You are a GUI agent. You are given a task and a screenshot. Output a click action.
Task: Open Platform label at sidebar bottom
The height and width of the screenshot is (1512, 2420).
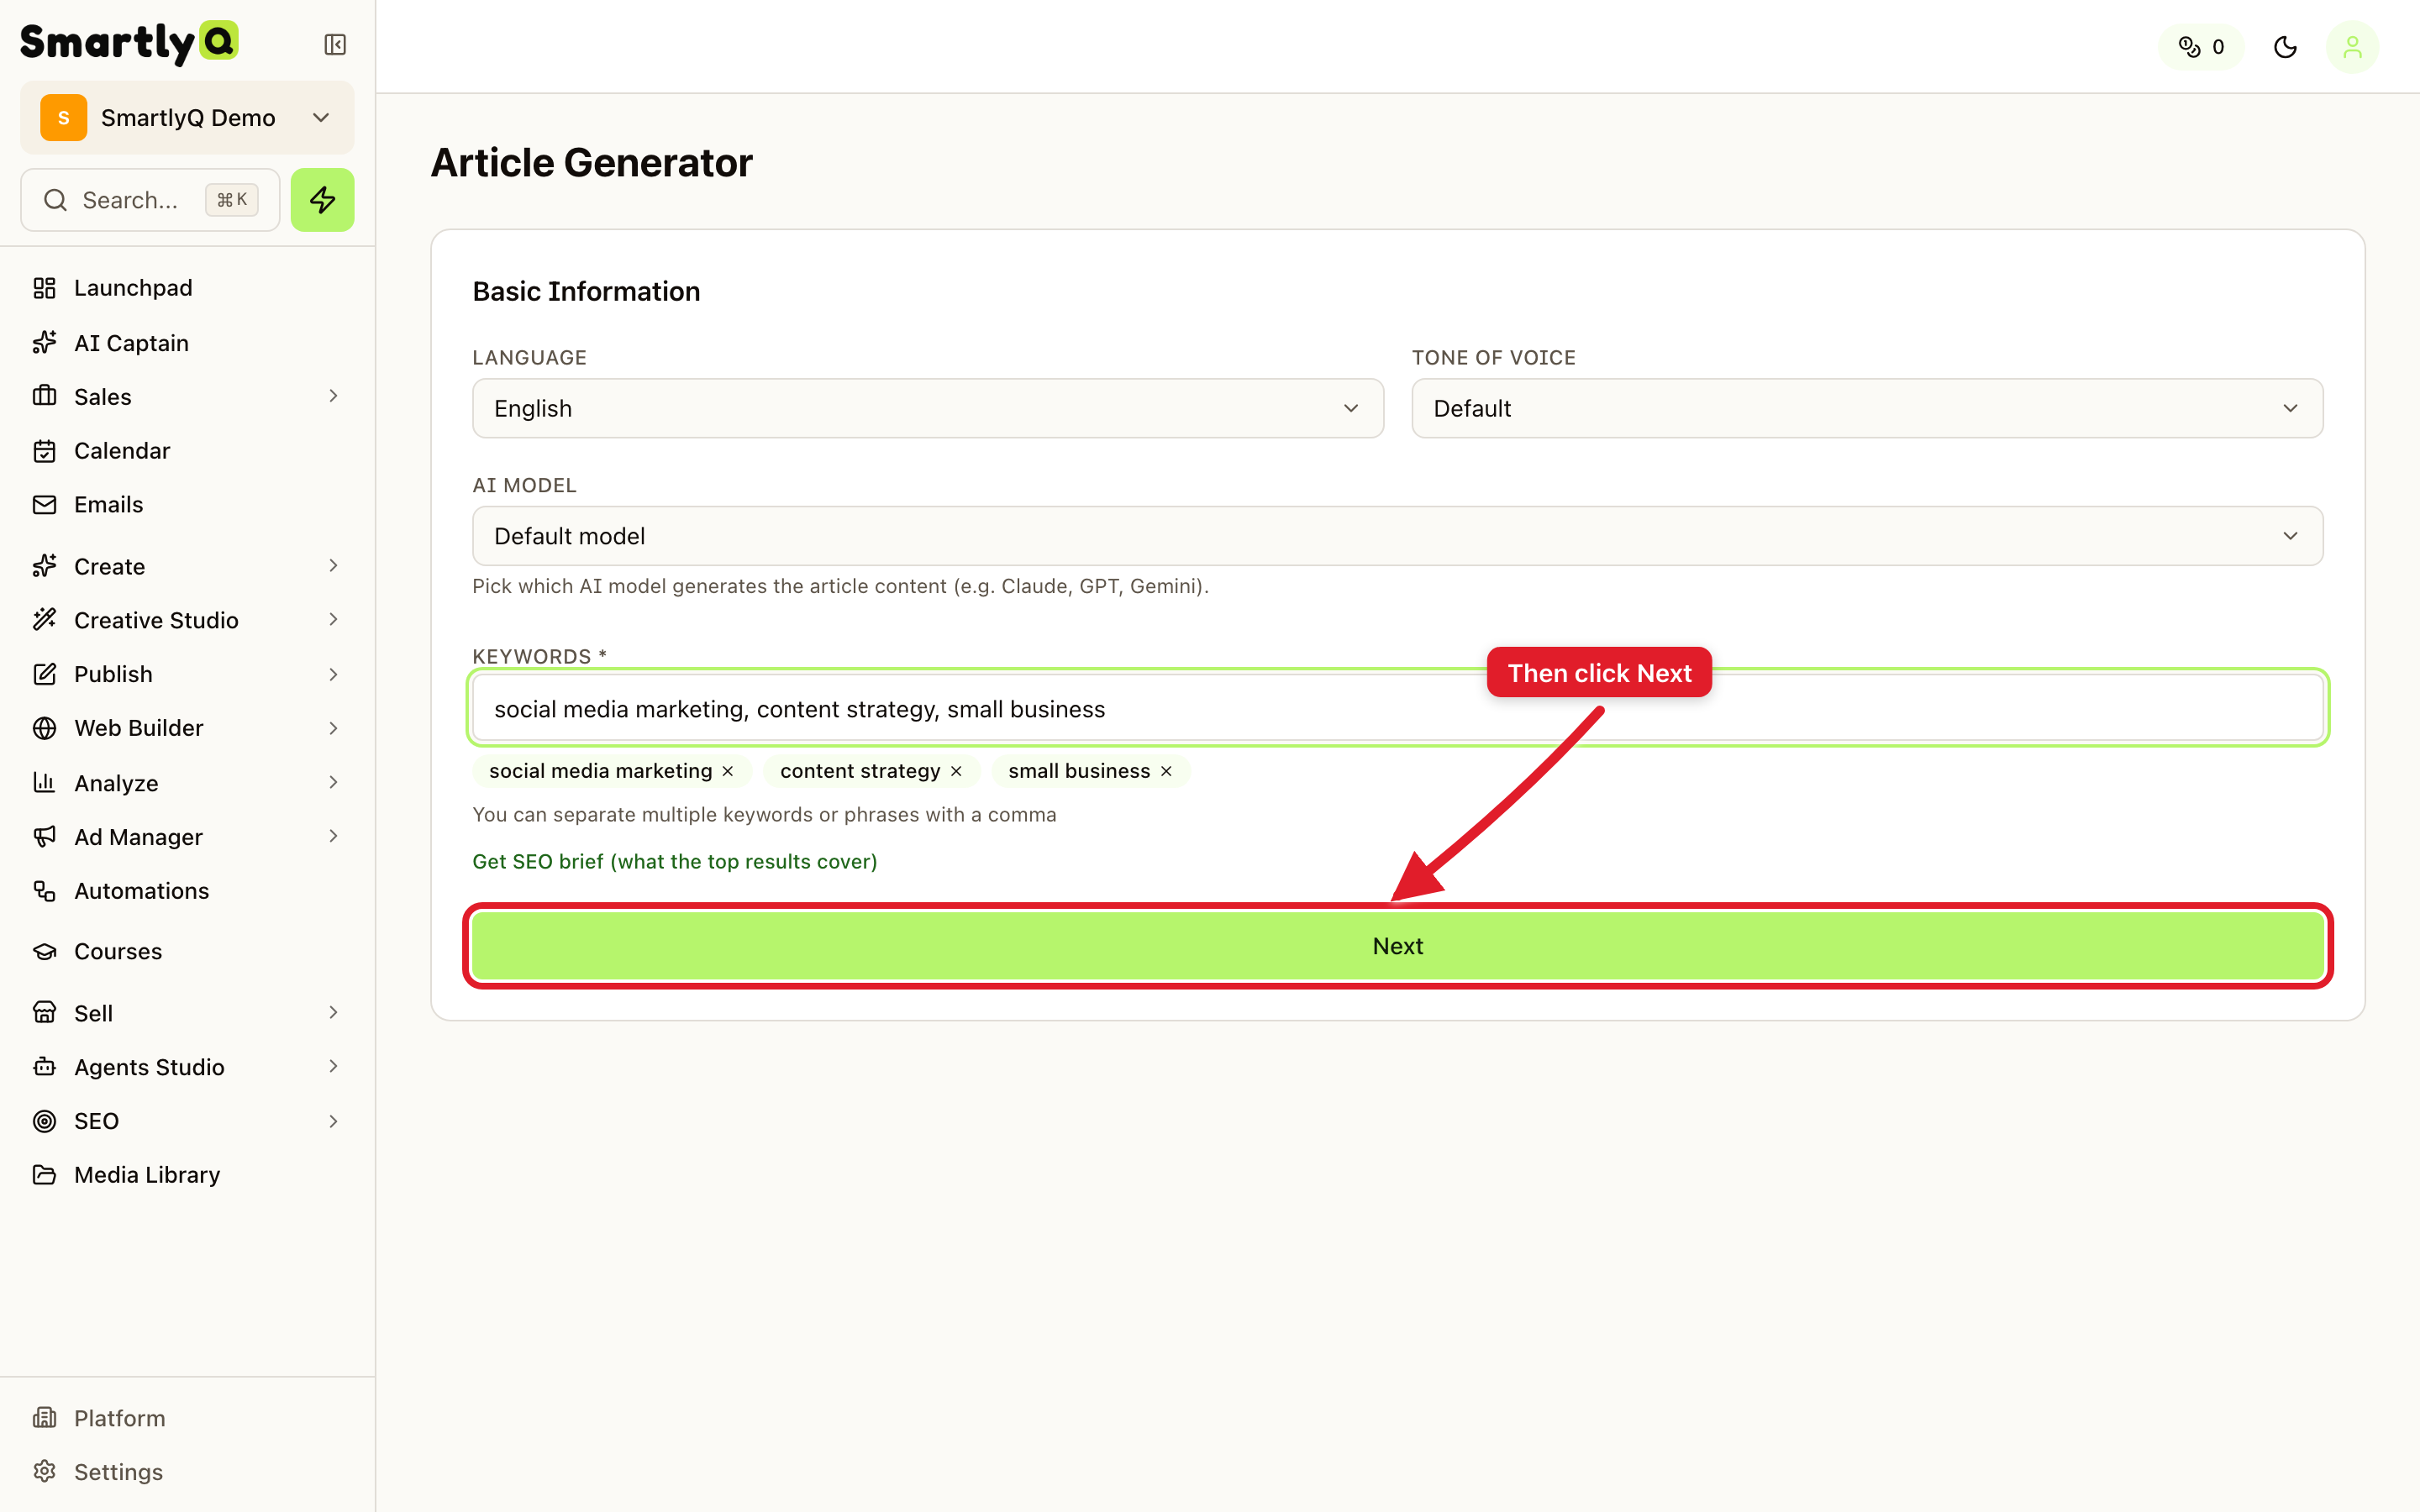click(120, 1418)
